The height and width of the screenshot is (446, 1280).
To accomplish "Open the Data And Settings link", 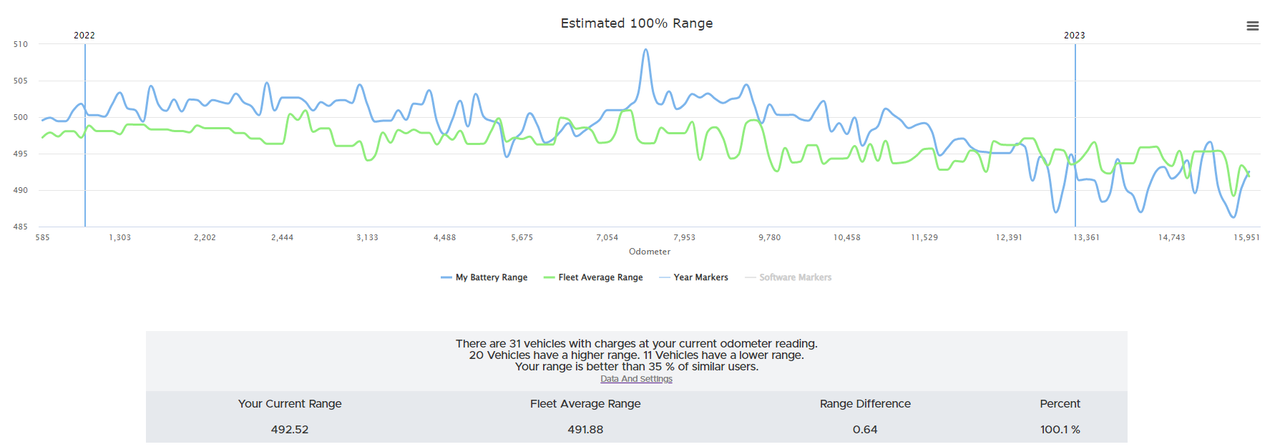I will click(x=636, y=379).
